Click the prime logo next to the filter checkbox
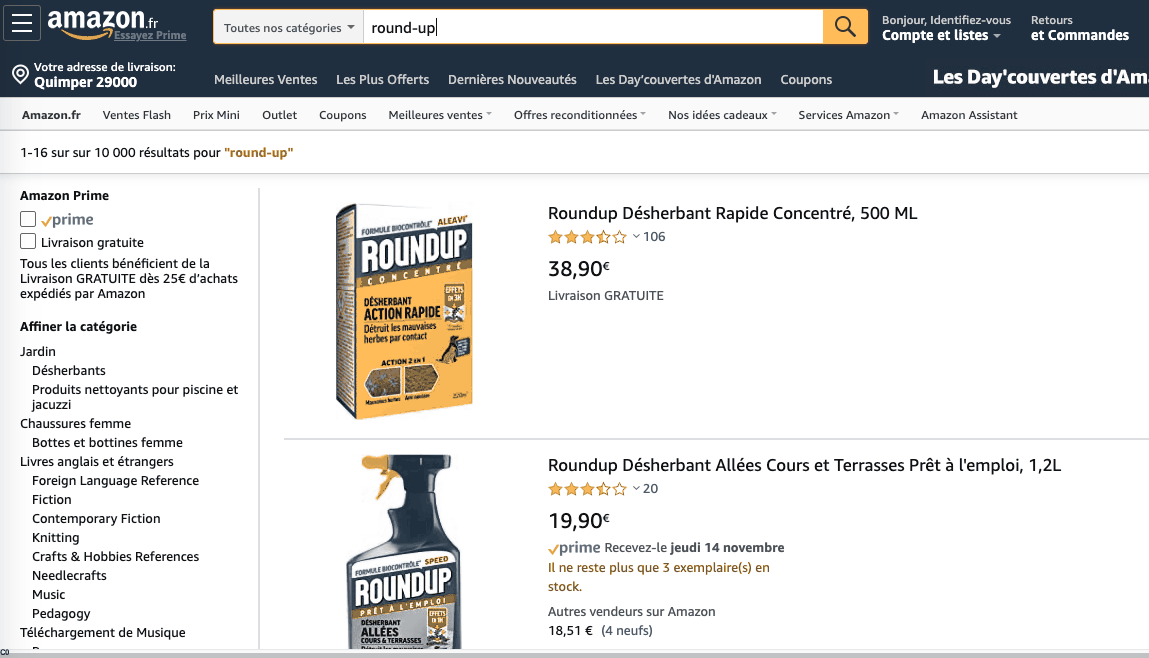 70,218
